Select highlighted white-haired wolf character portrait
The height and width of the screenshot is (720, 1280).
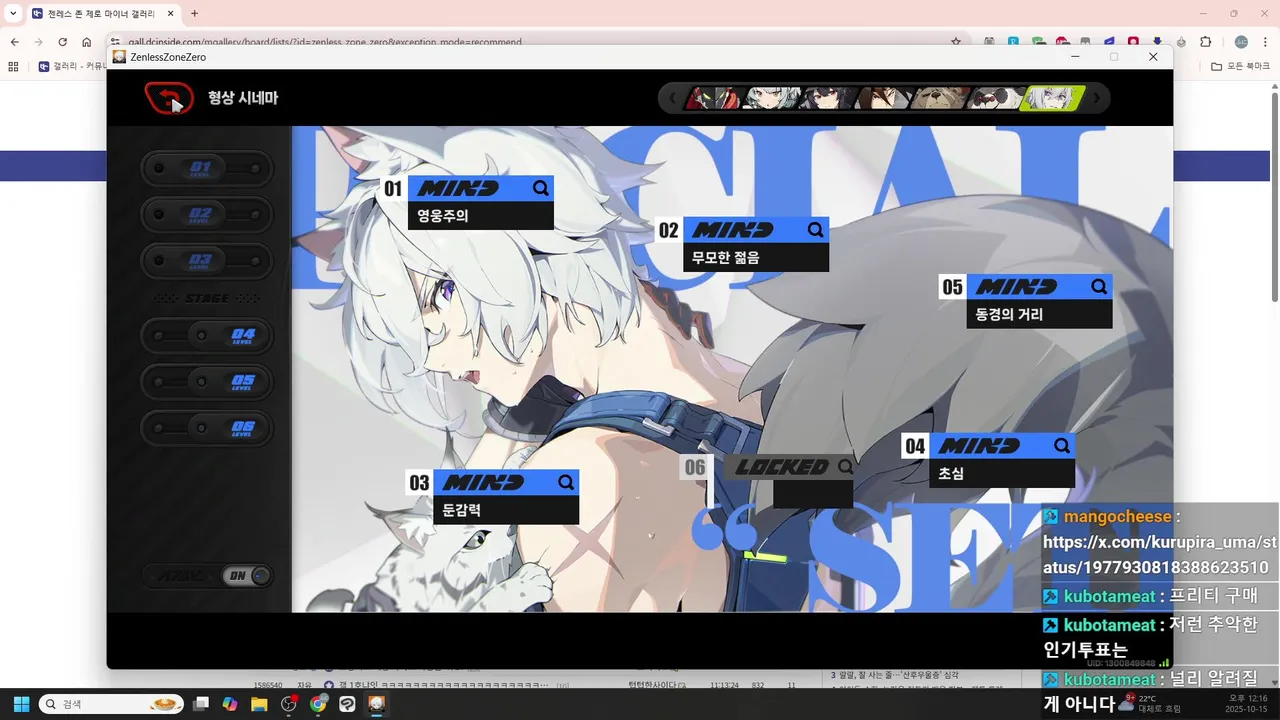(1052, 98)
